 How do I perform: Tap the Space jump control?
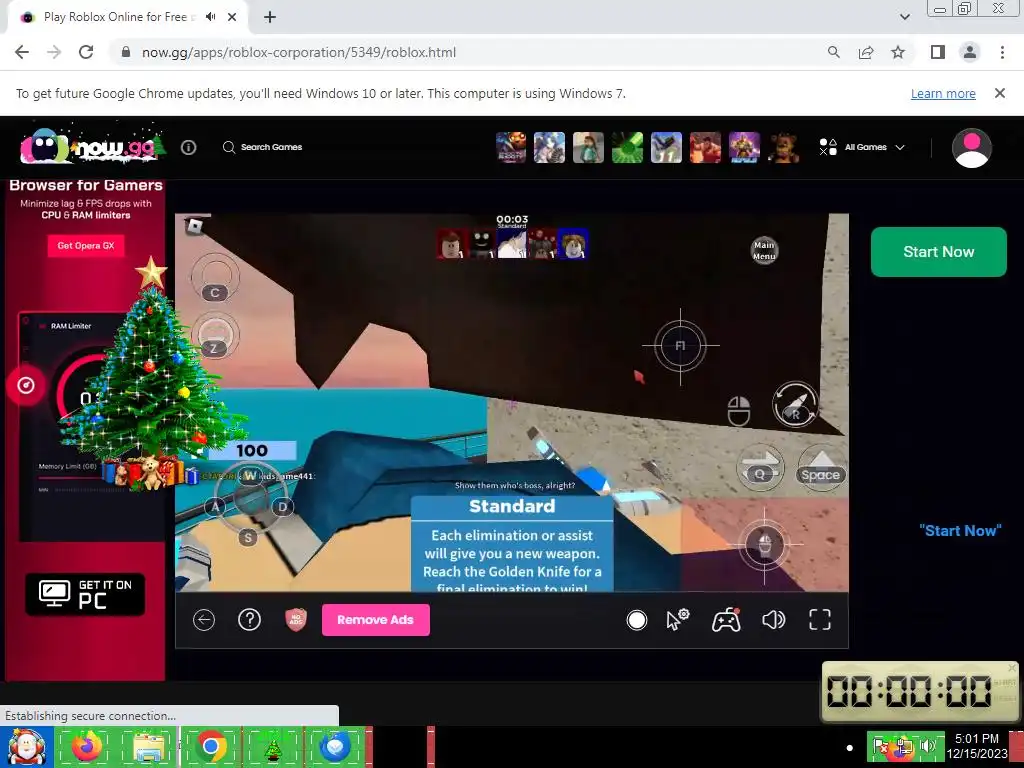coord(821,468)
